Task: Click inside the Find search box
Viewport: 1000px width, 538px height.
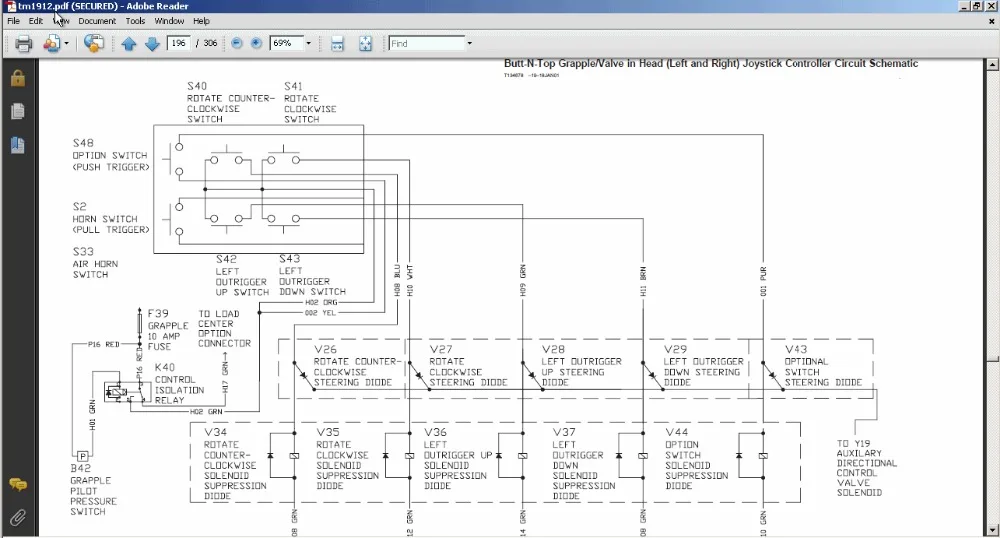Action: click(425, 44)
